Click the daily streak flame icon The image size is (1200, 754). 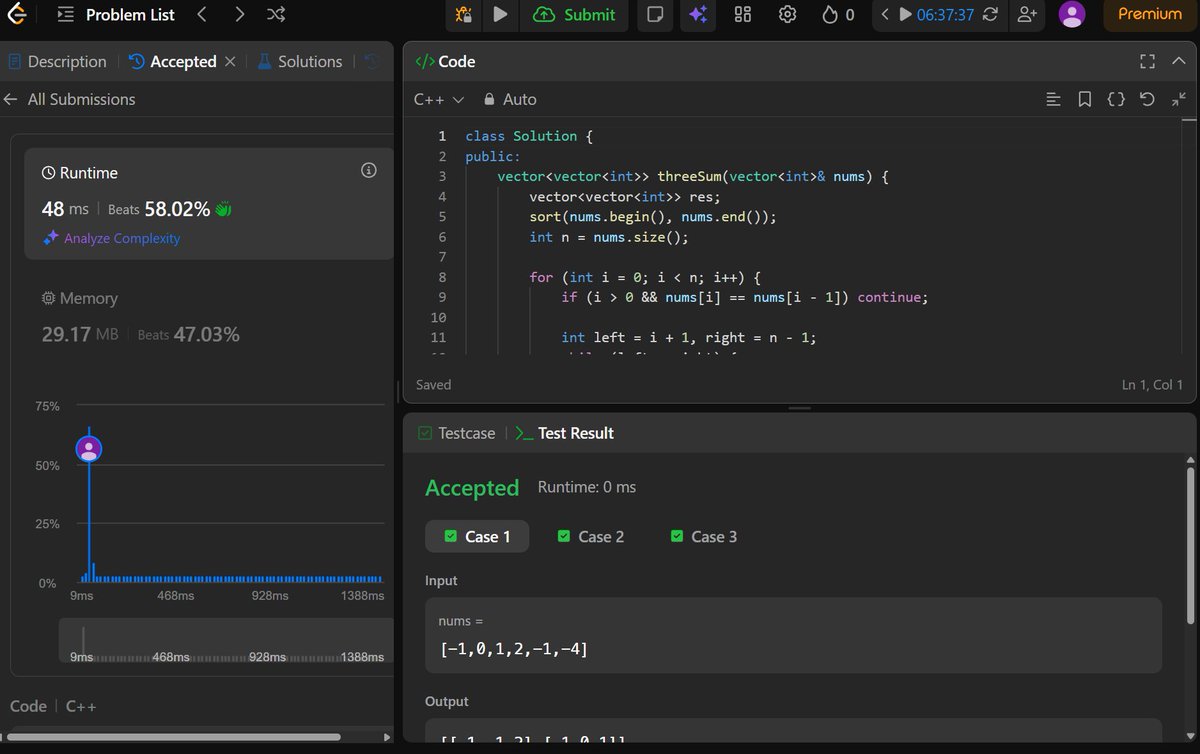point(828,15)
